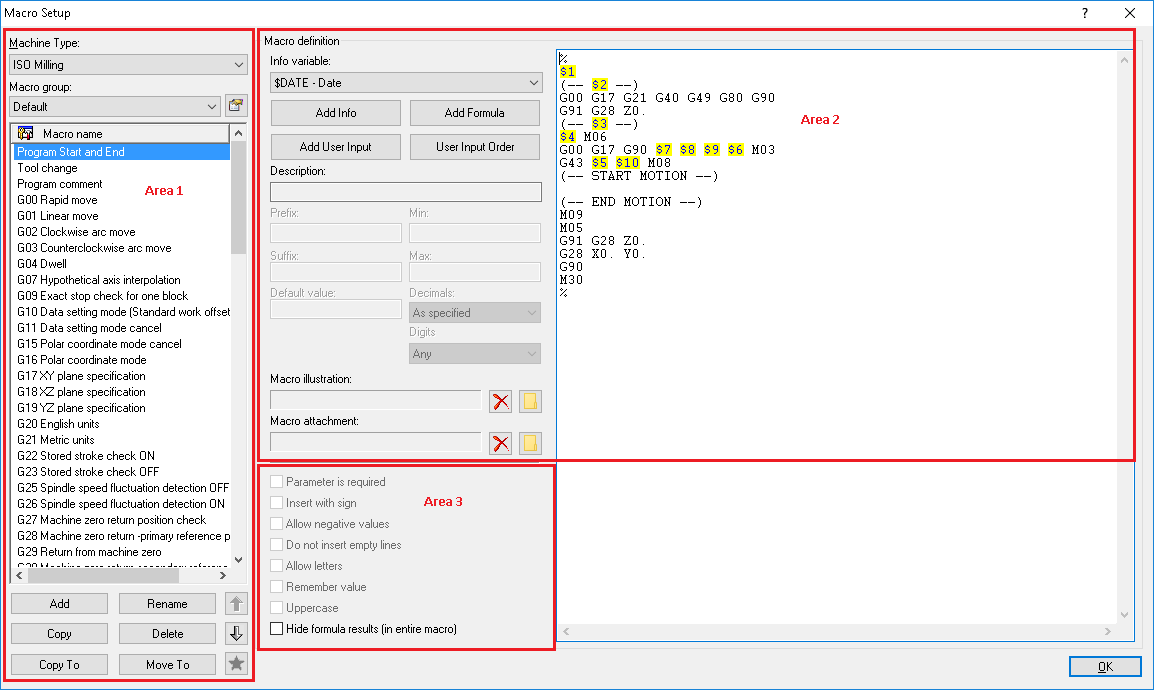Click the icon in the Macro name header
This screenshot has width=1154, height=690.
(25, 131)
